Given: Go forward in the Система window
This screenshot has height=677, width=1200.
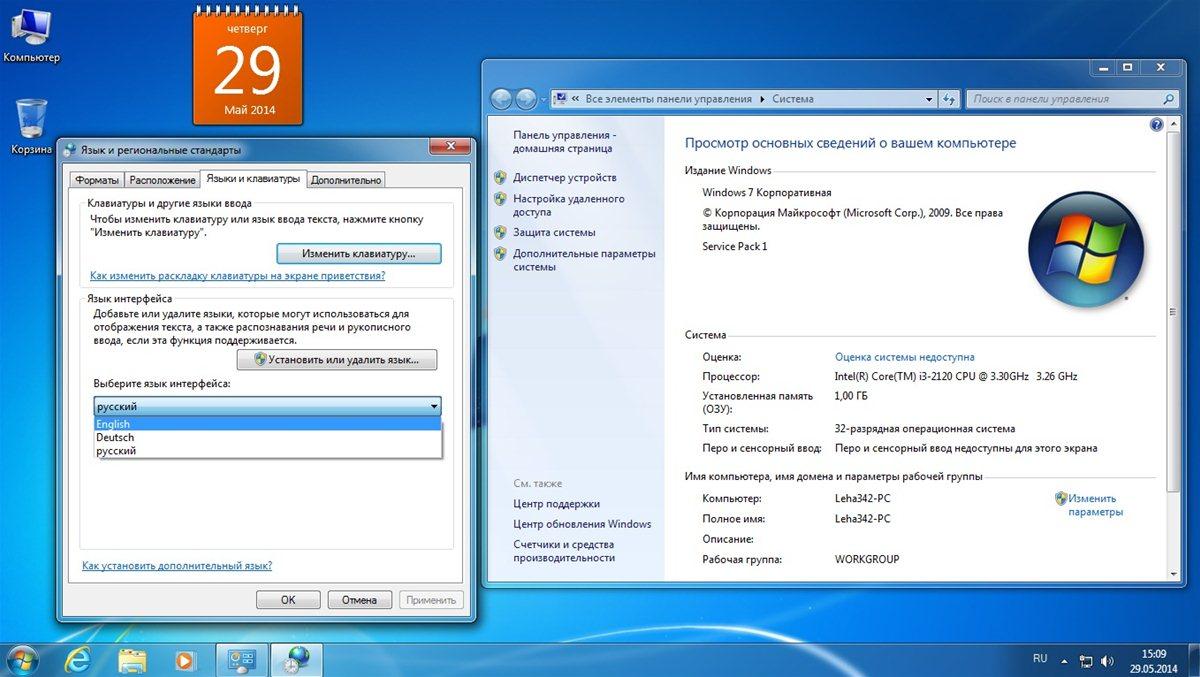Looking at the screenshot, I should point(526,99).
